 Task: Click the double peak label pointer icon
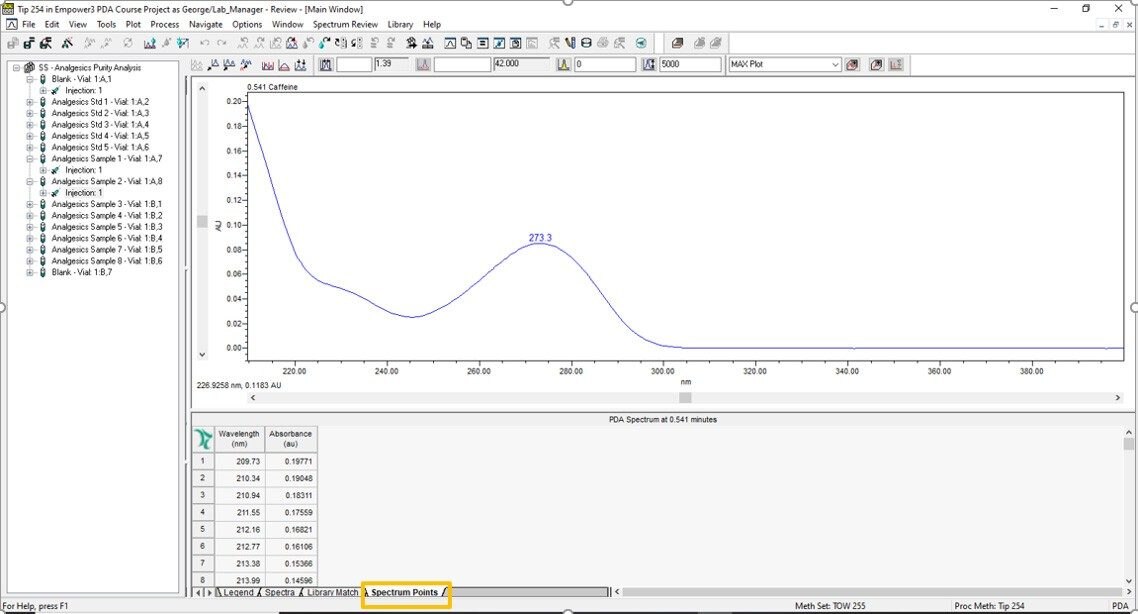pos(229,65)
